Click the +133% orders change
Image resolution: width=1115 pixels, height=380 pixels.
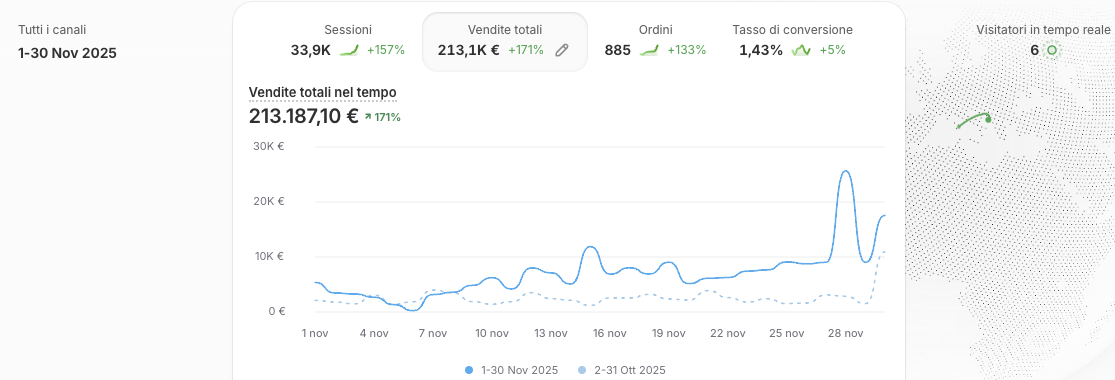[x=686, y=50]
